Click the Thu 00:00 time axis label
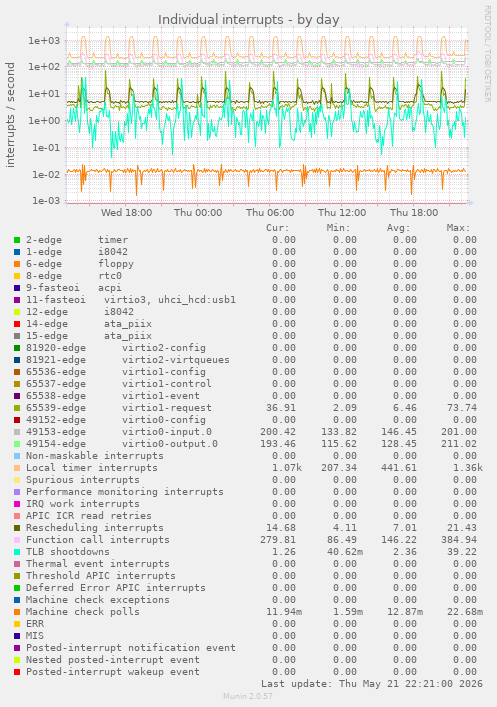The height and width of the screenshot is (707, 497). tap(198, 212)
